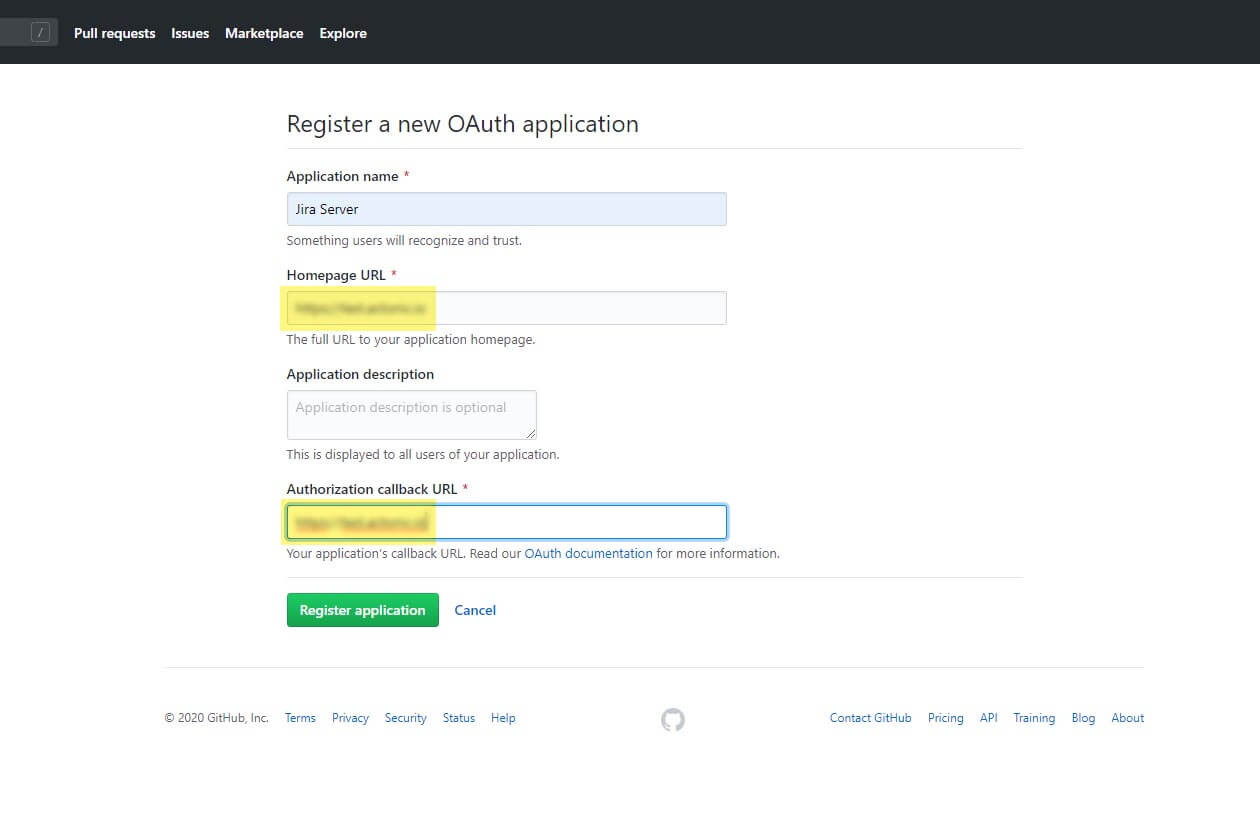
Task: Click "This is displayed to all users" hint
Action: pyautogui.click(x=423, y=454)
